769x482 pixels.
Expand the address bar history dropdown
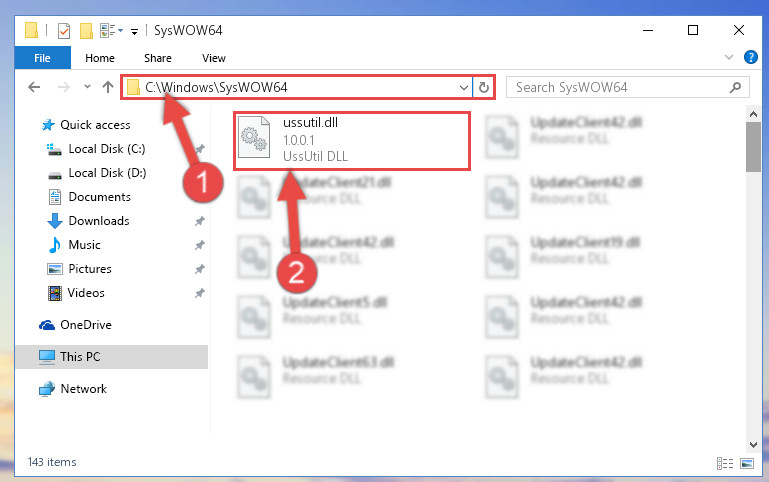[x=463, y=88]
